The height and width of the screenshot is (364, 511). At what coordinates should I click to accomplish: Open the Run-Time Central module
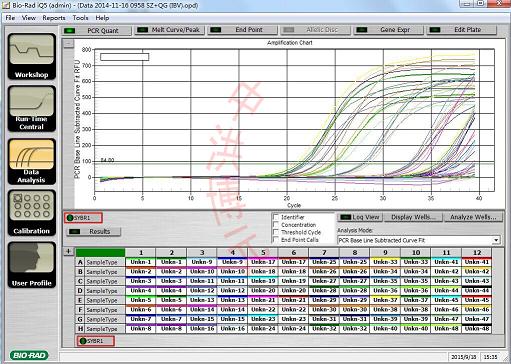[x=32, y=109]
